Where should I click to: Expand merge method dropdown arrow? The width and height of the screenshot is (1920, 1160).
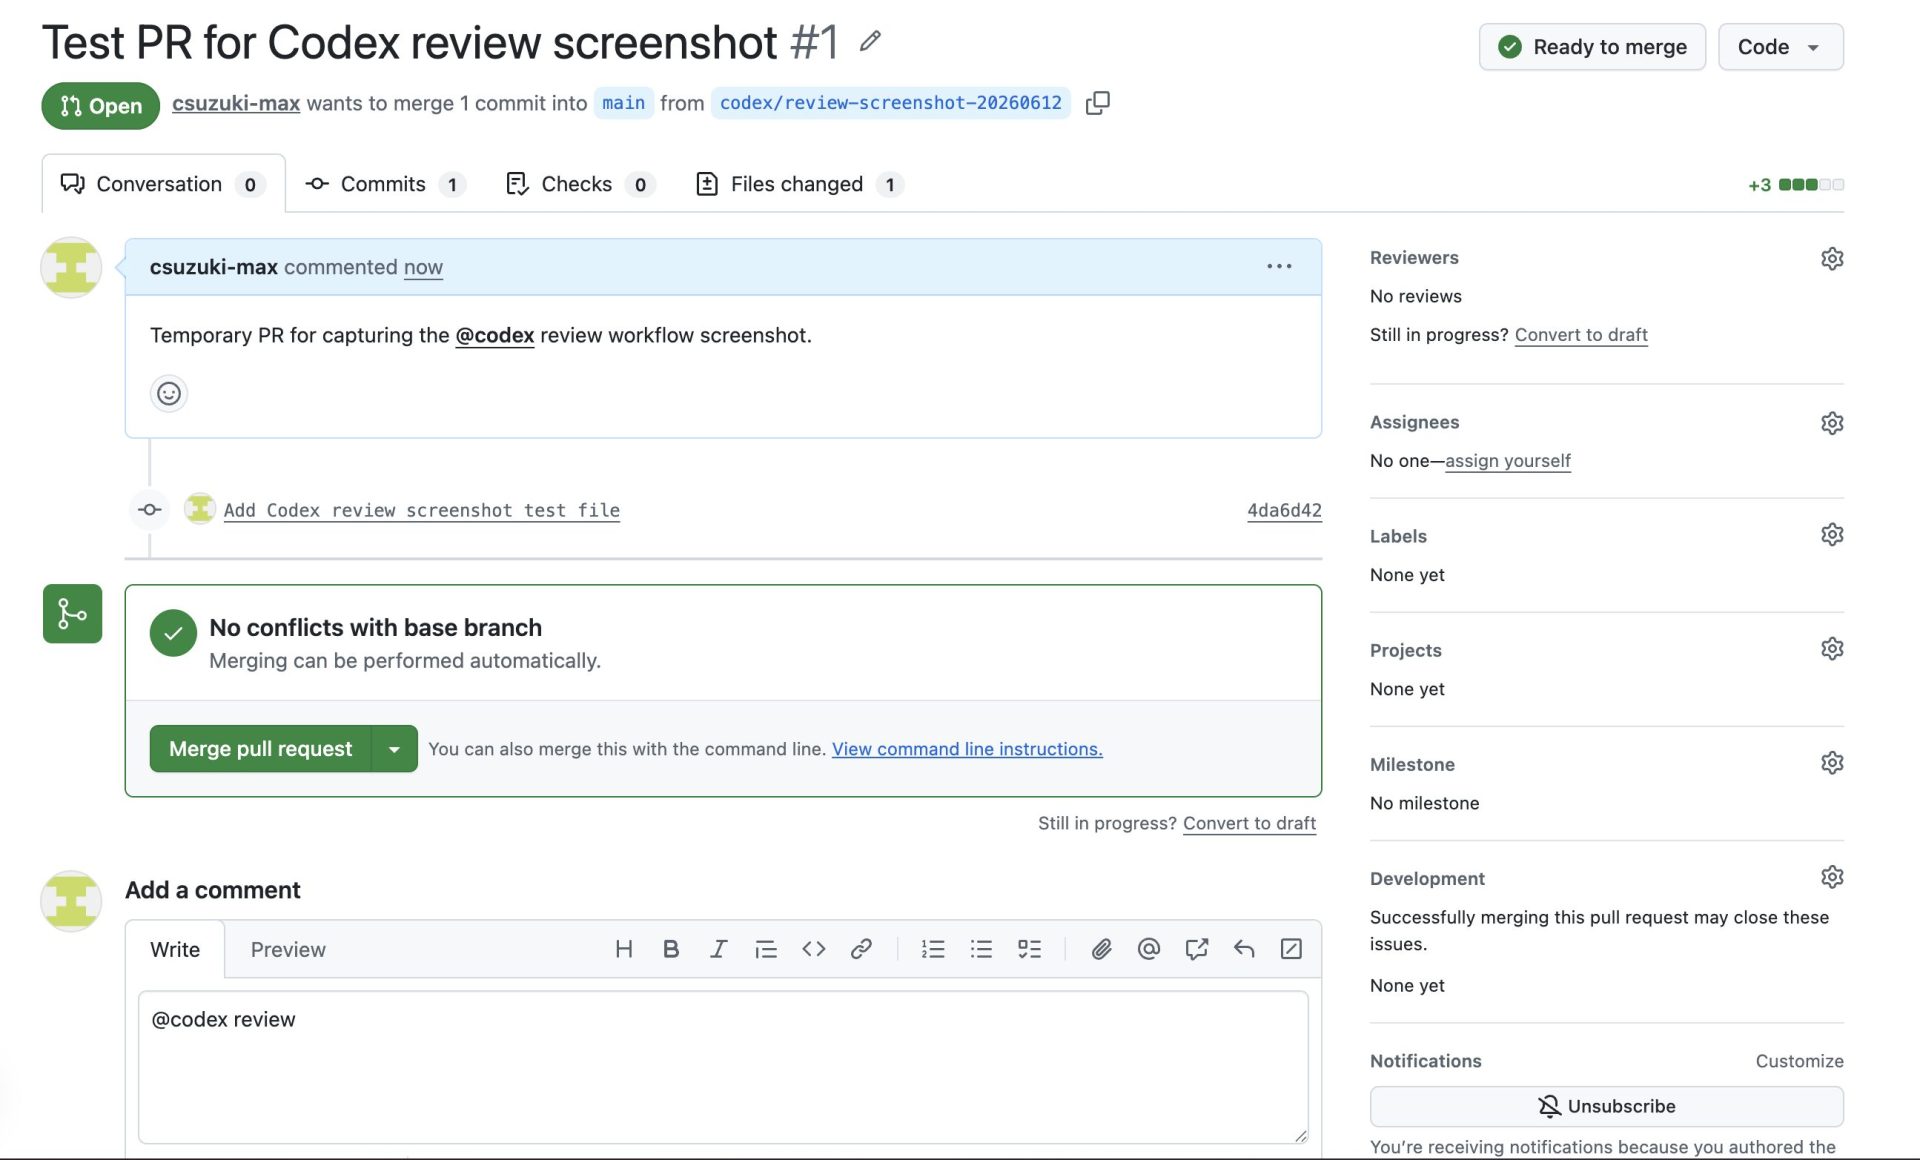(x=394, y=749)
